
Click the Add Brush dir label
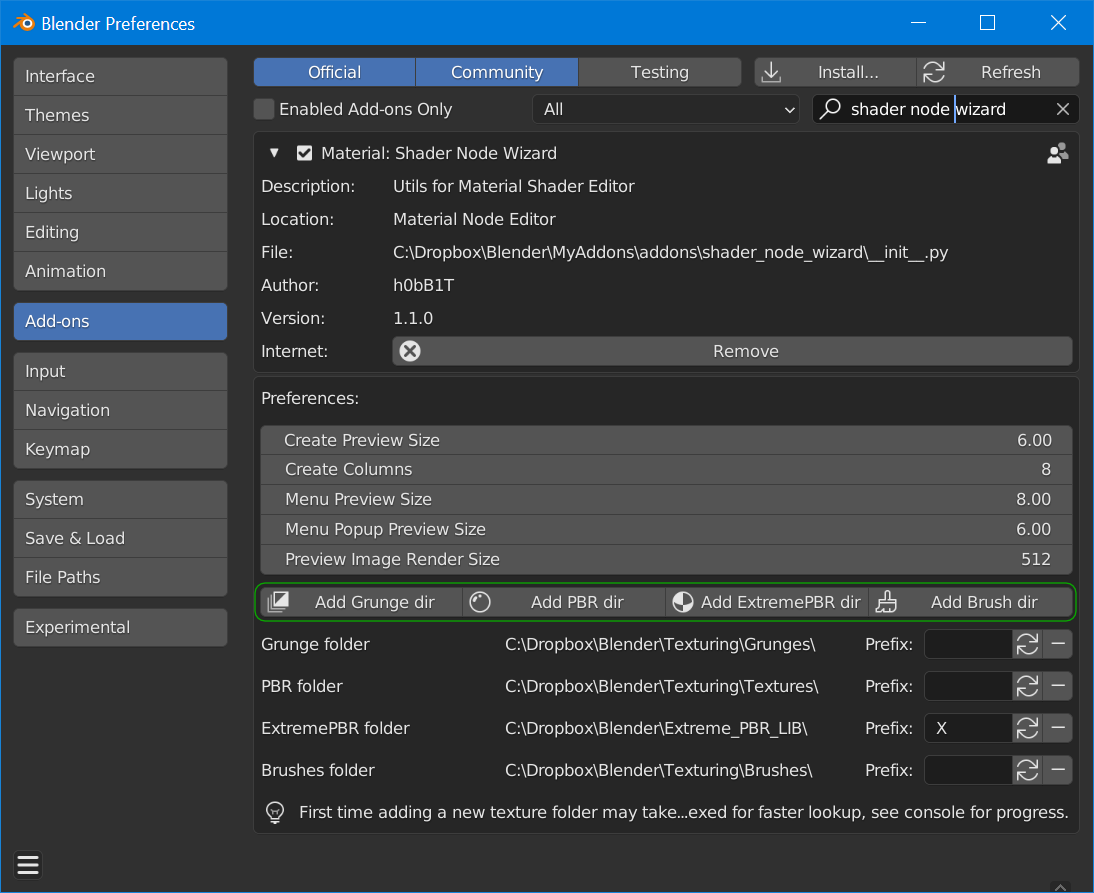coord(984,602)
